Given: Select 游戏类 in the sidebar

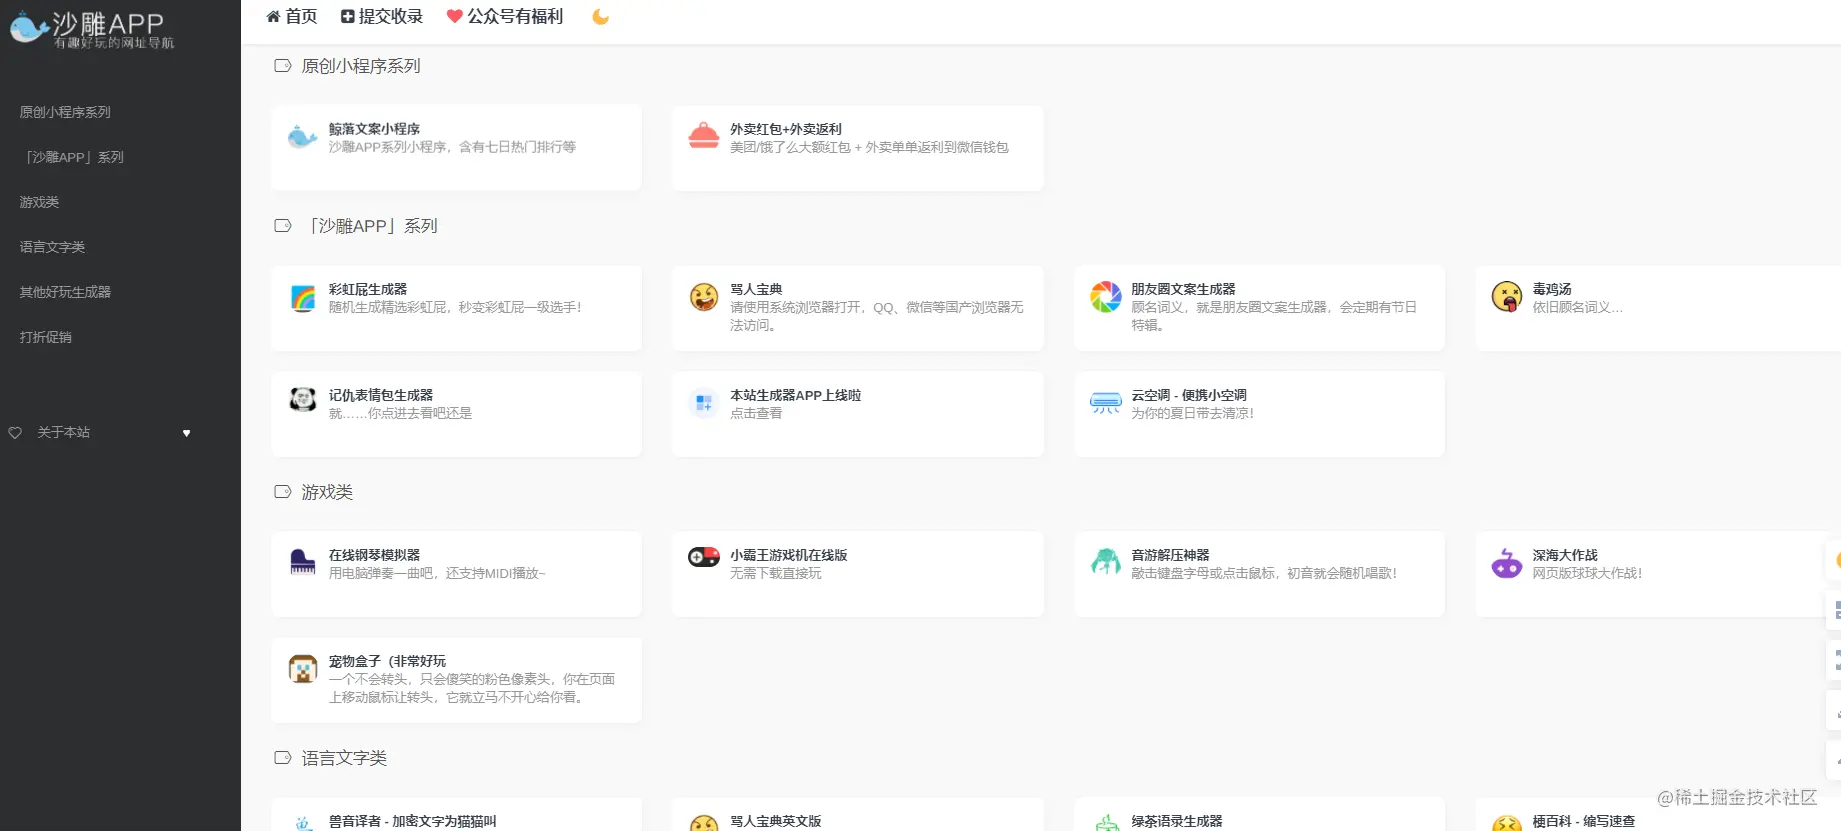Looking at the screenshot, I should click(39, 202).
